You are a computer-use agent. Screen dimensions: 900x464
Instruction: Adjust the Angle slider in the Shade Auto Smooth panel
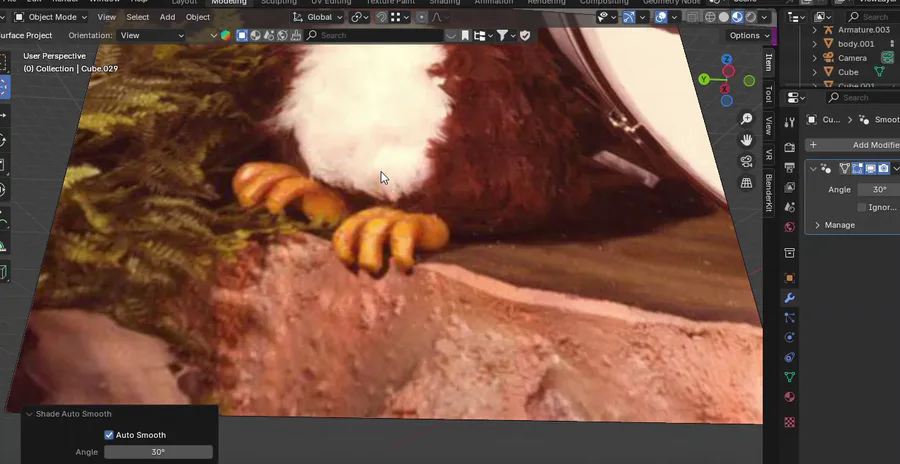158,452
